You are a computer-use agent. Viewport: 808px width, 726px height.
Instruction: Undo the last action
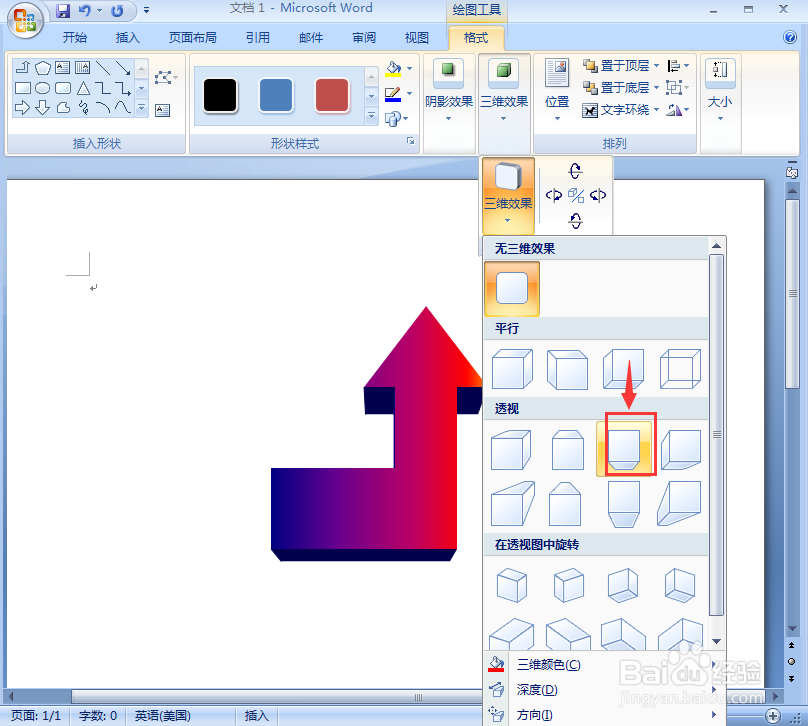click(85, 10)
